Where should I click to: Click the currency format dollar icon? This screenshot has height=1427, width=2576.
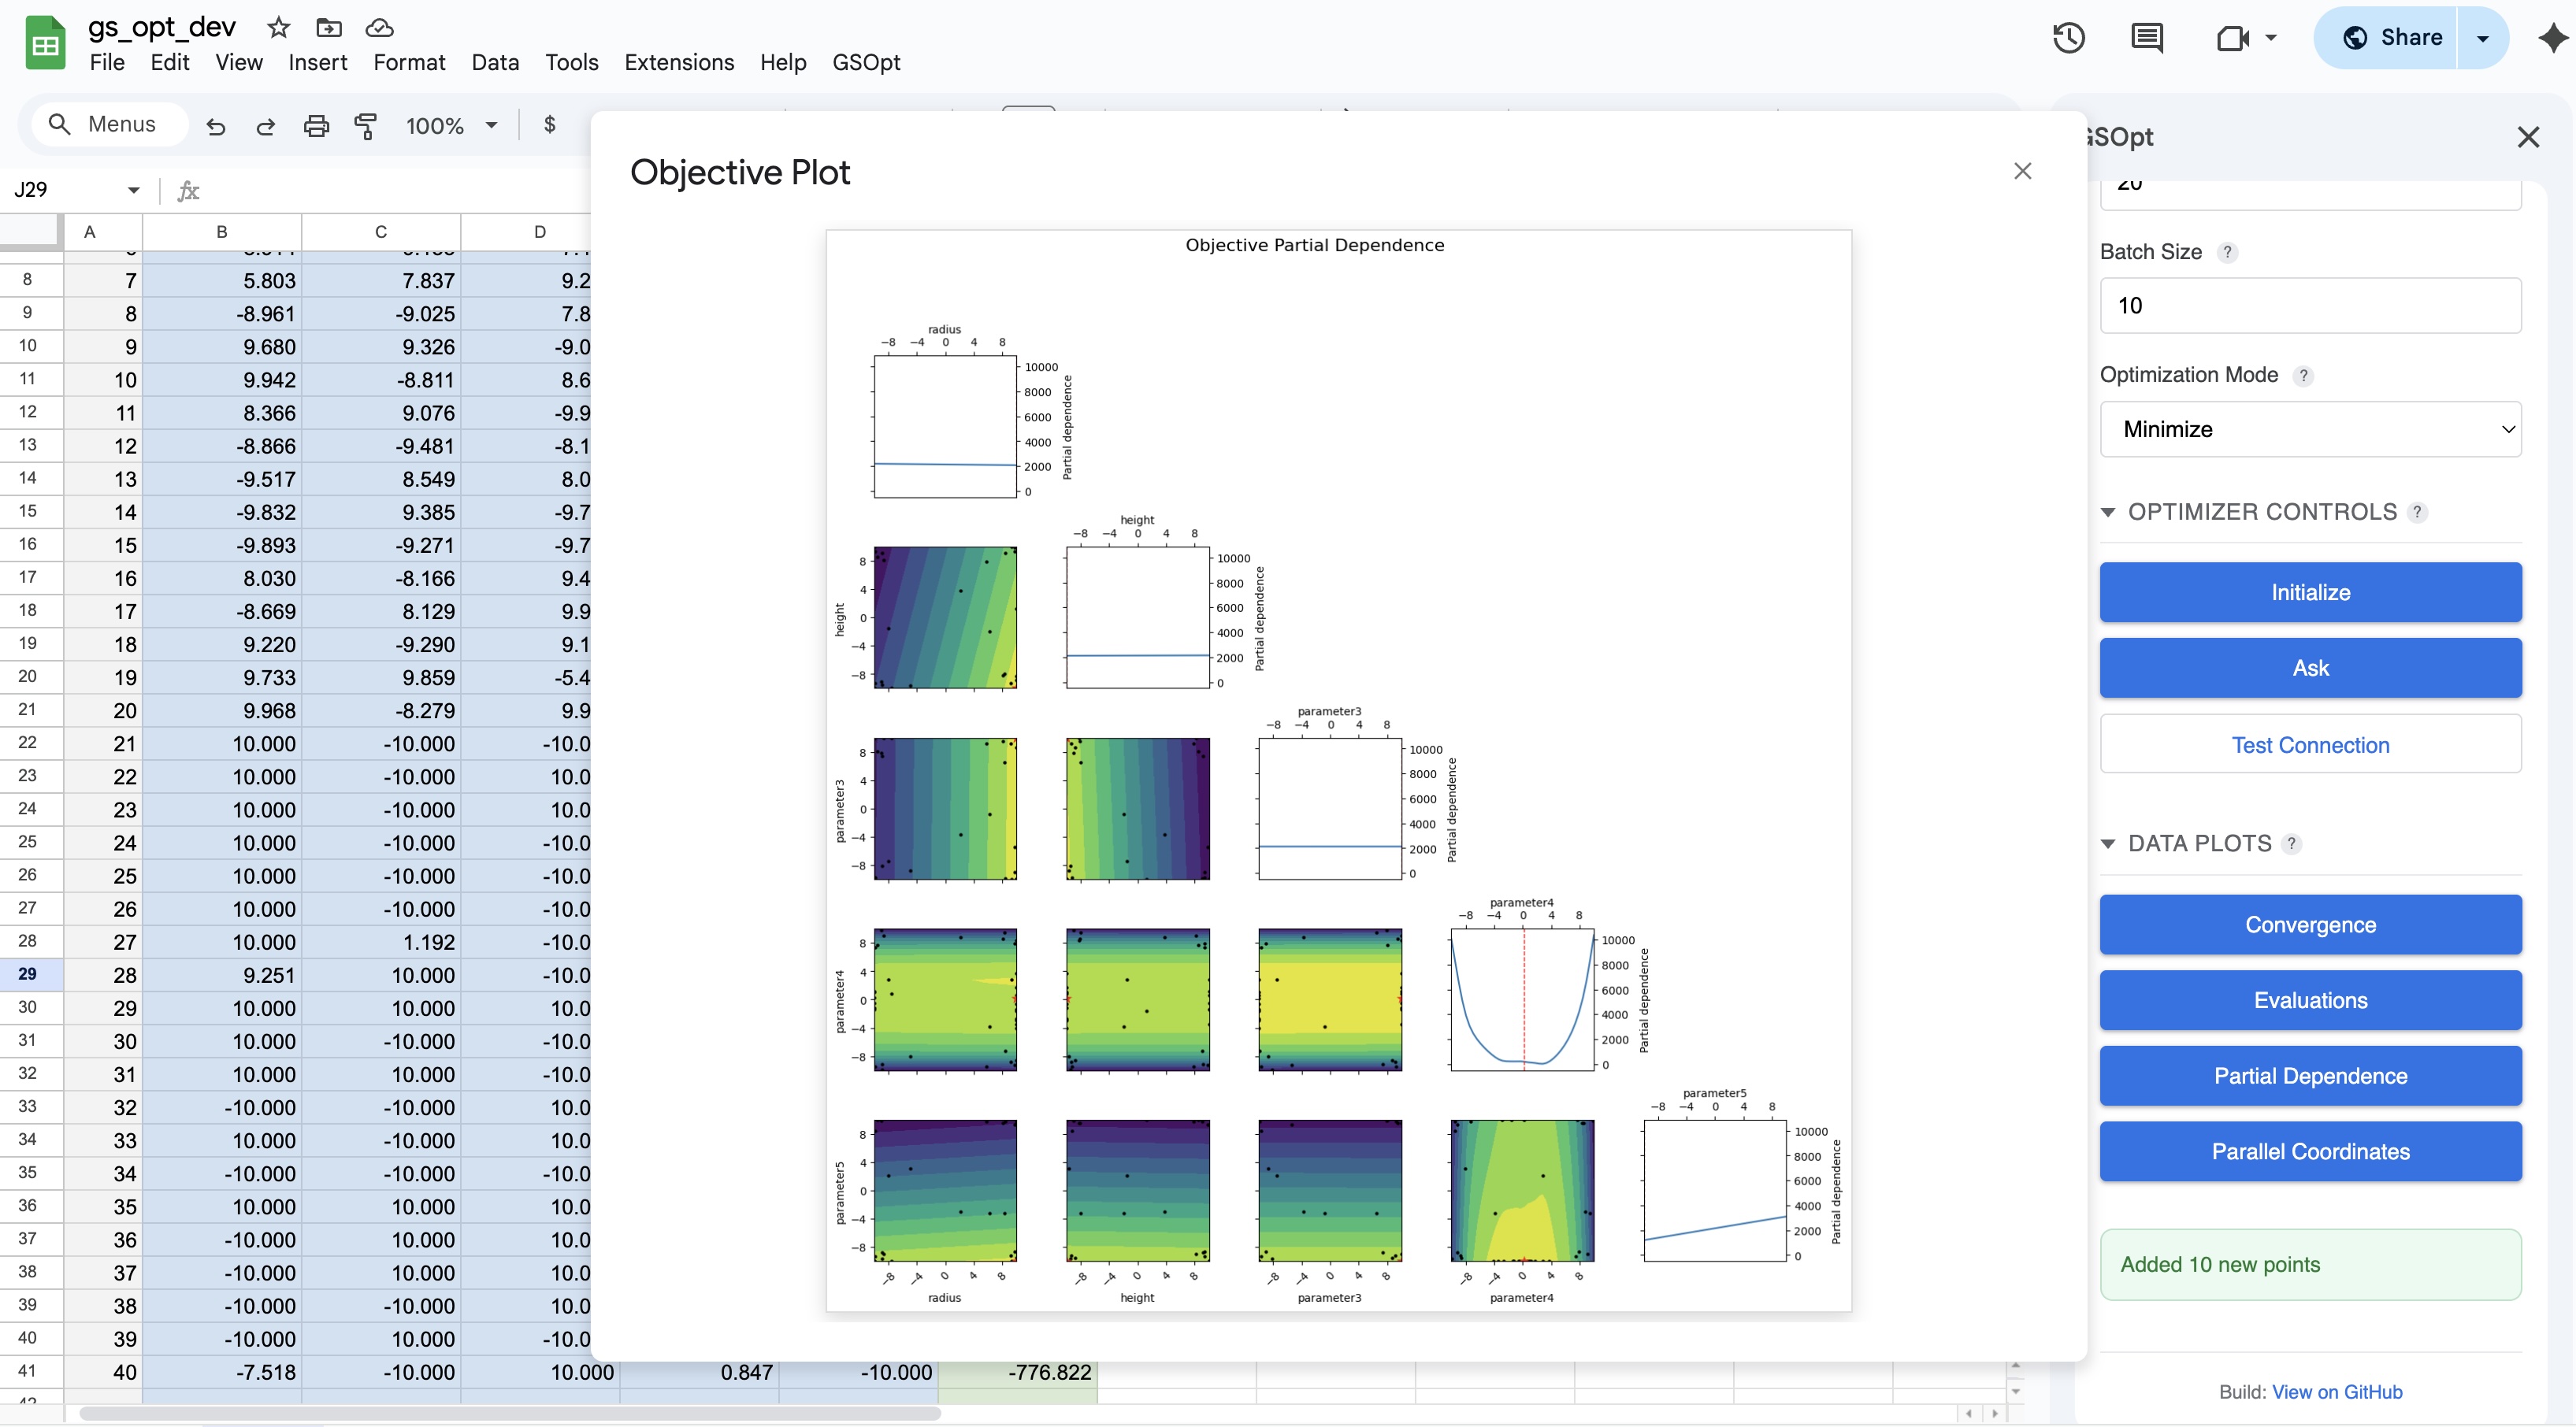point(549,125)
